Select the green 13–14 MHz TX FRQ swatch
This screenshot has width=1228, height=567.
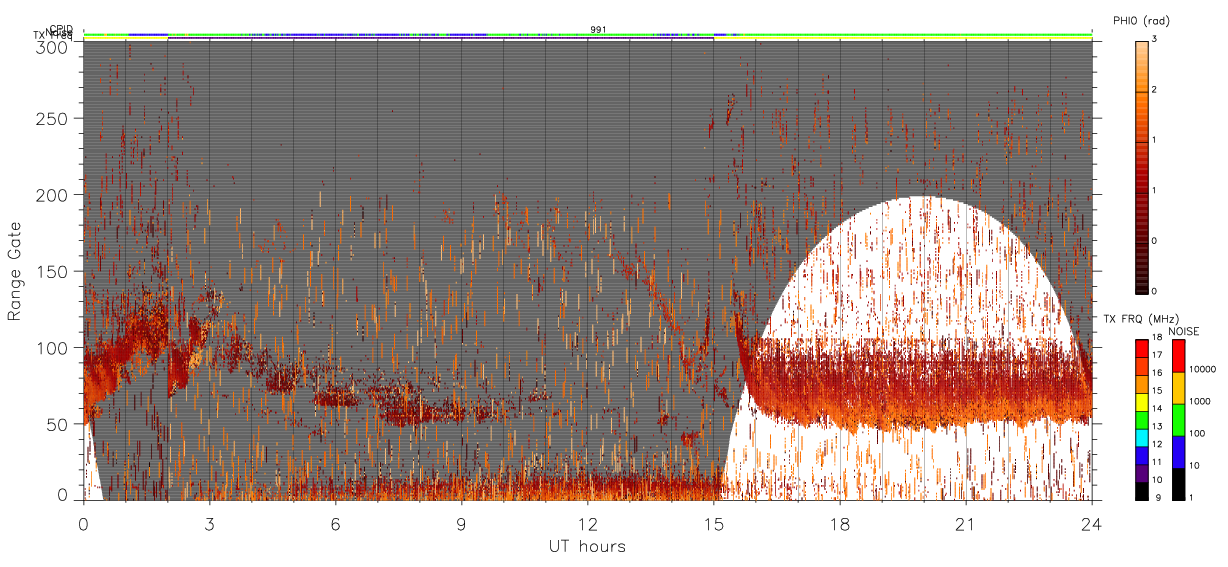pos(1141,420)
